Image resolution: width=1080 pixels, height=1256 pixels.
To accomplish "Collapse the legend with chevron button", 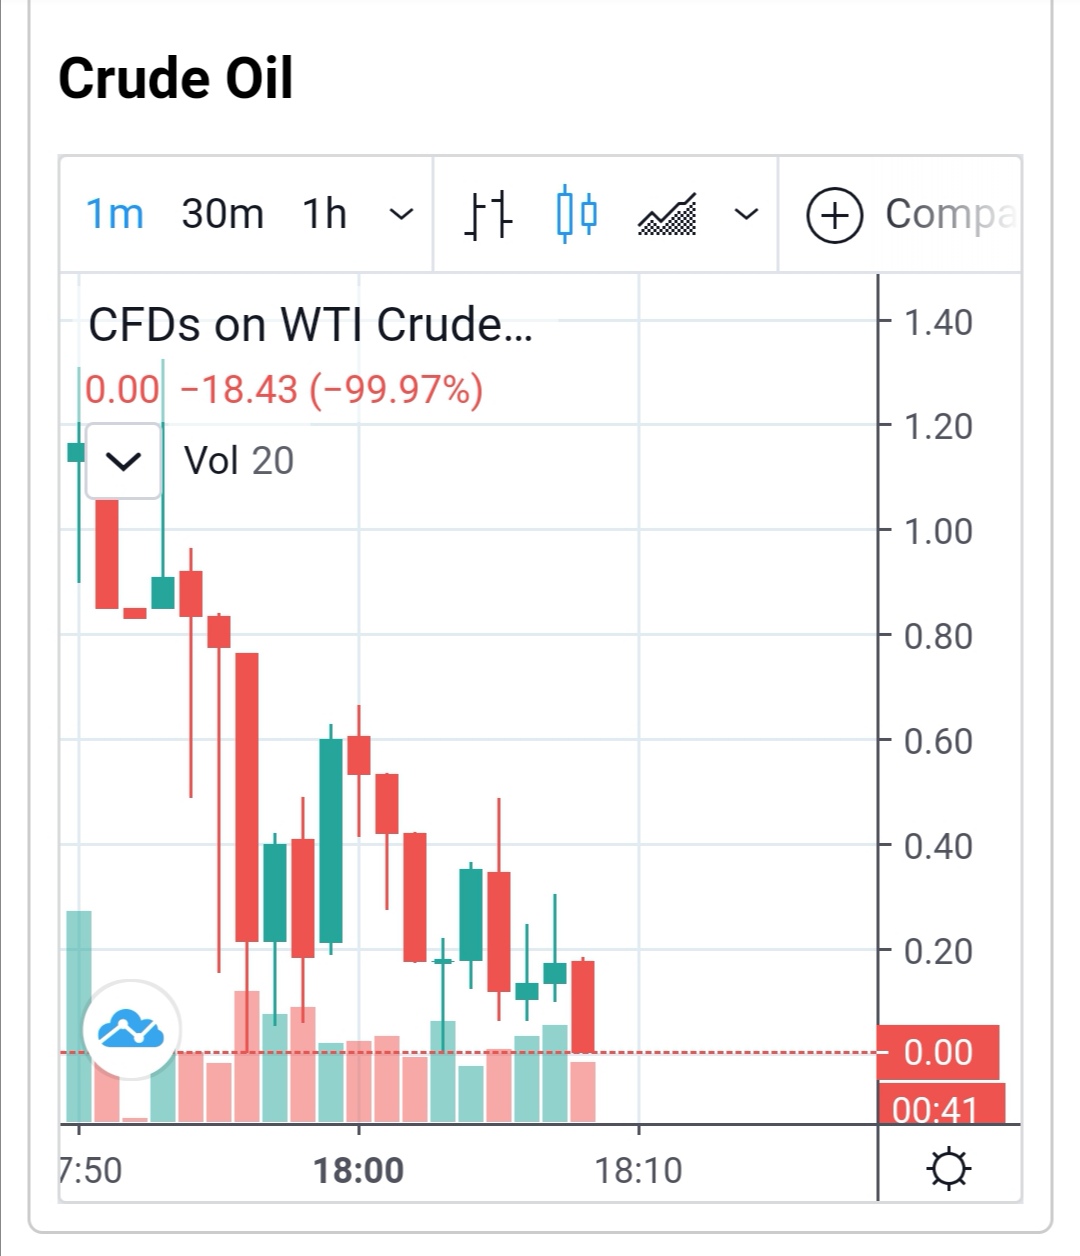I will [x=123, y=461].
